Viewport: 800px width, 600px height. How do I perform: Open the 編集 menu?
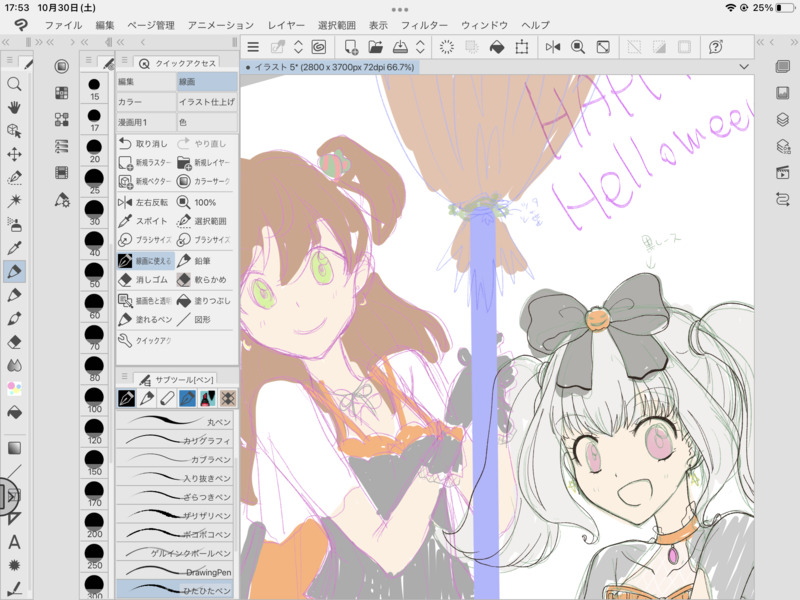tap(105, 25)
